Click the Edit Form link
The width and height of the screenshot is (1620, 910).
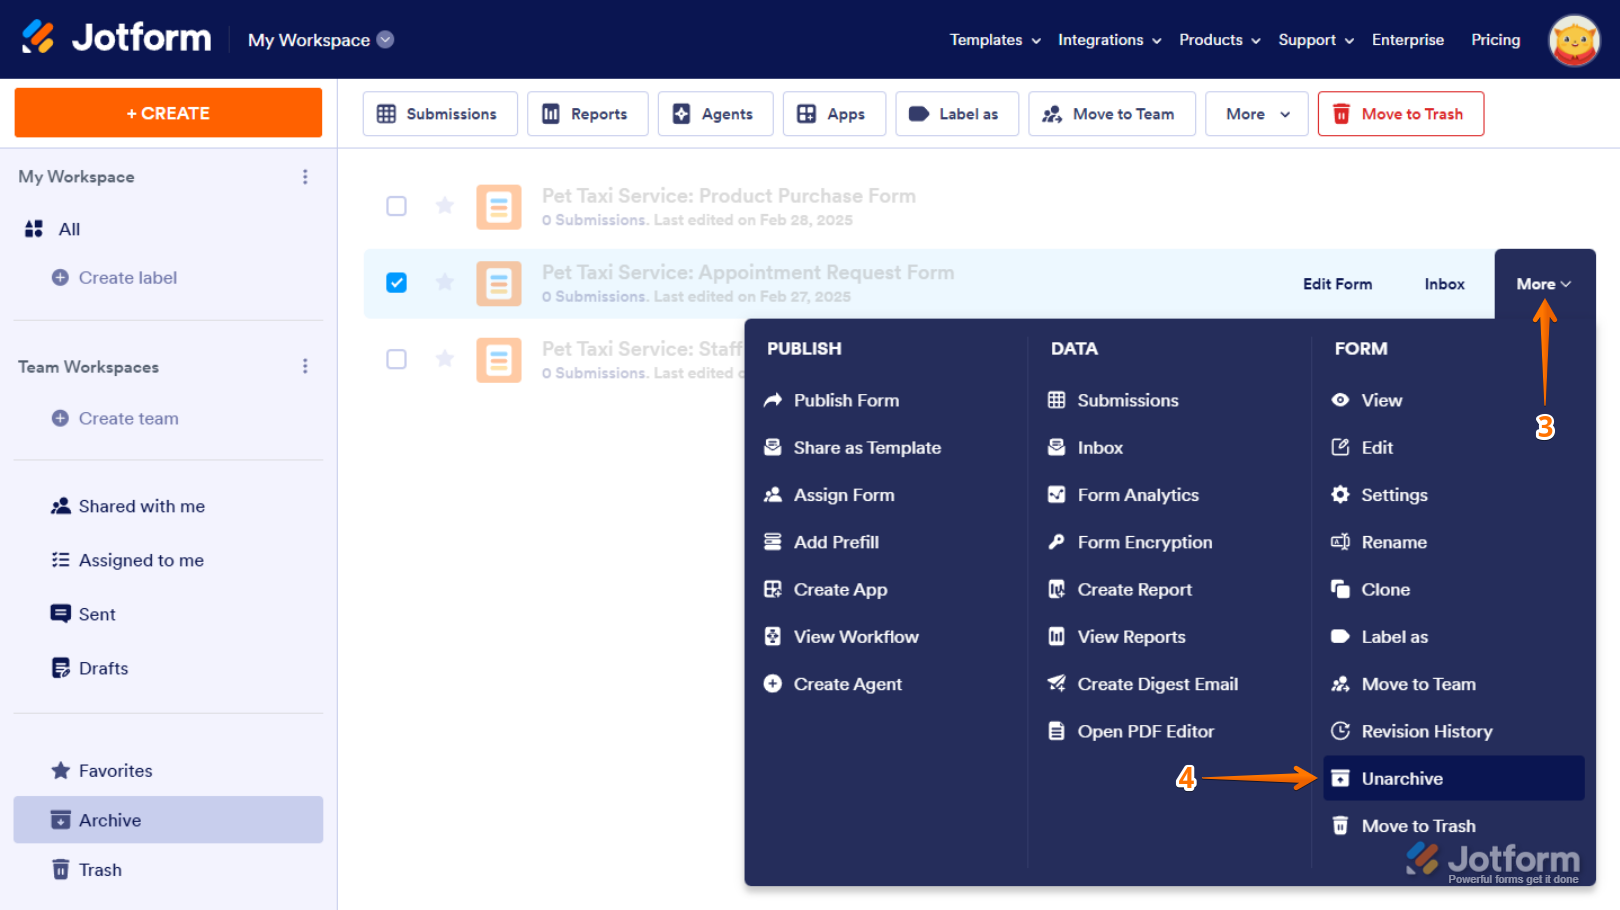tap(1337, 284)
